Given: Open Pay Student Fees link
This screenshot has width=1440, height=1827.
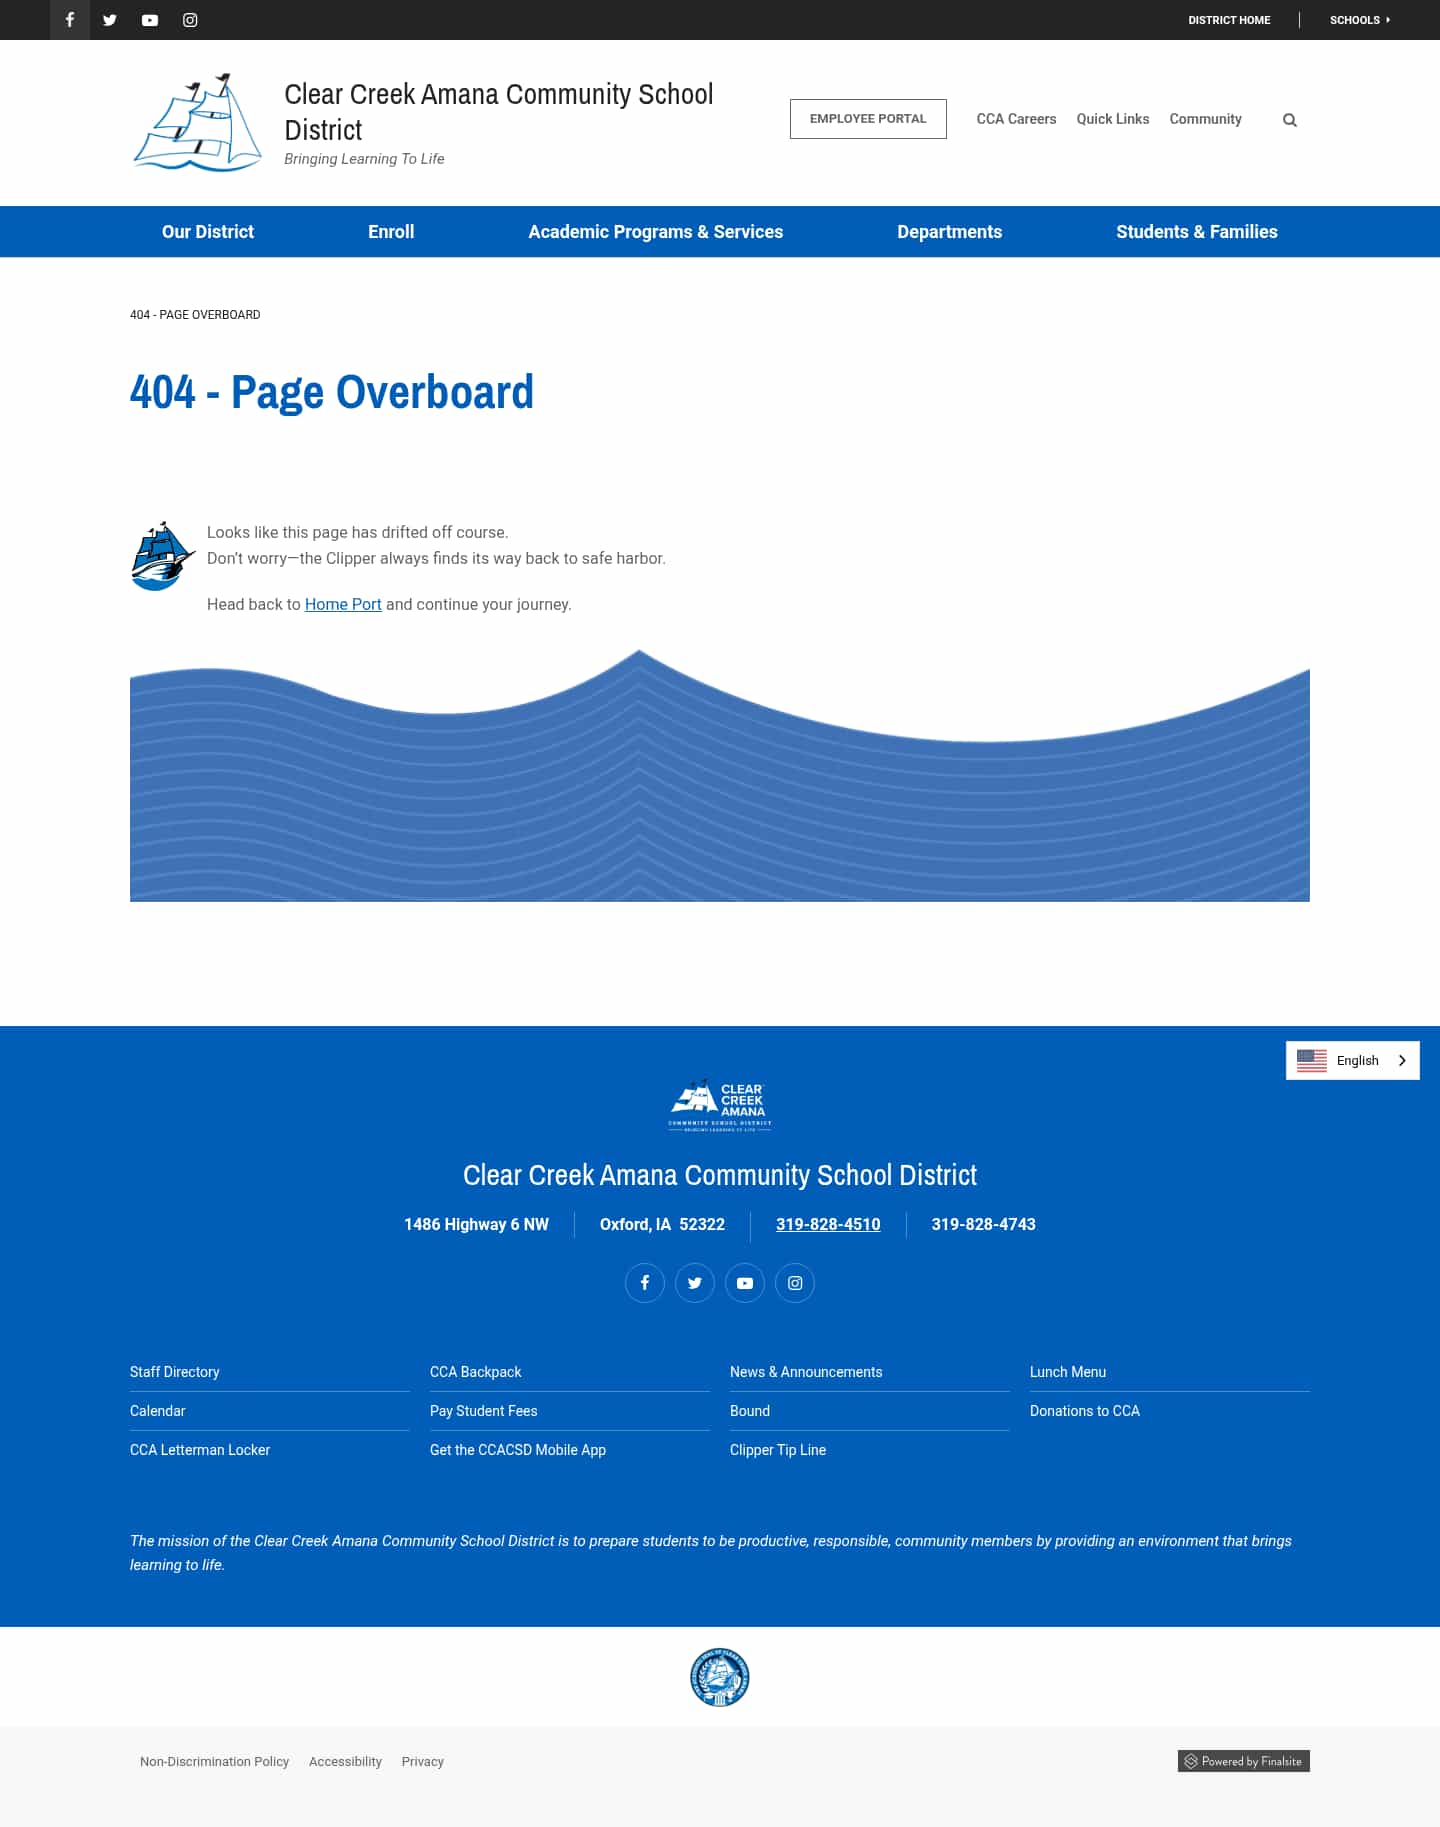Looking at the screenshot, I should [x=484, y=1411].
